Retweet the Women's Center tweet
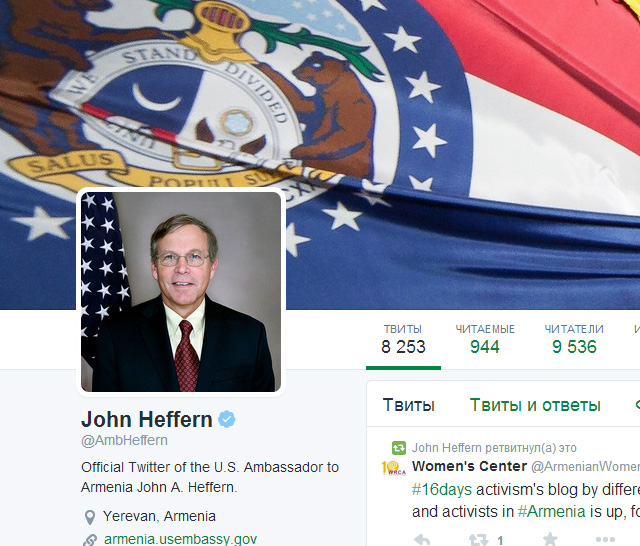640x546 pixels. pyautogui.click(x=478, y=540)
